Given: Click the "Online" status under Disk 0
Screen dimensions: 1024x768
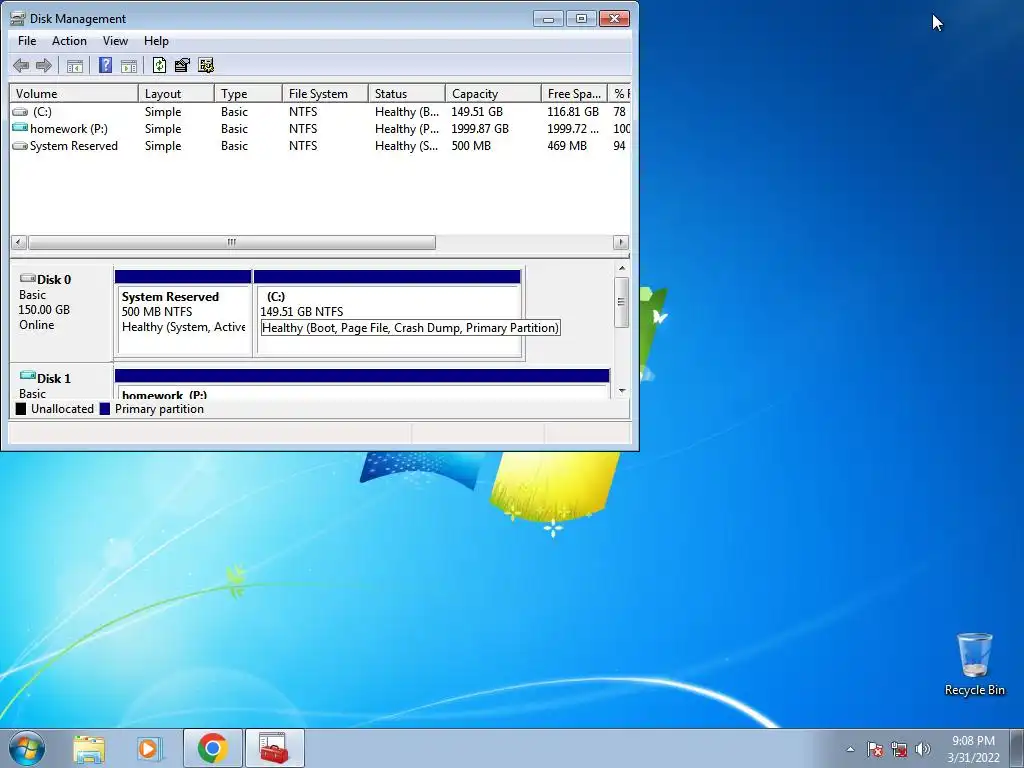Looking at the screenshot, I should pos(37,325).
